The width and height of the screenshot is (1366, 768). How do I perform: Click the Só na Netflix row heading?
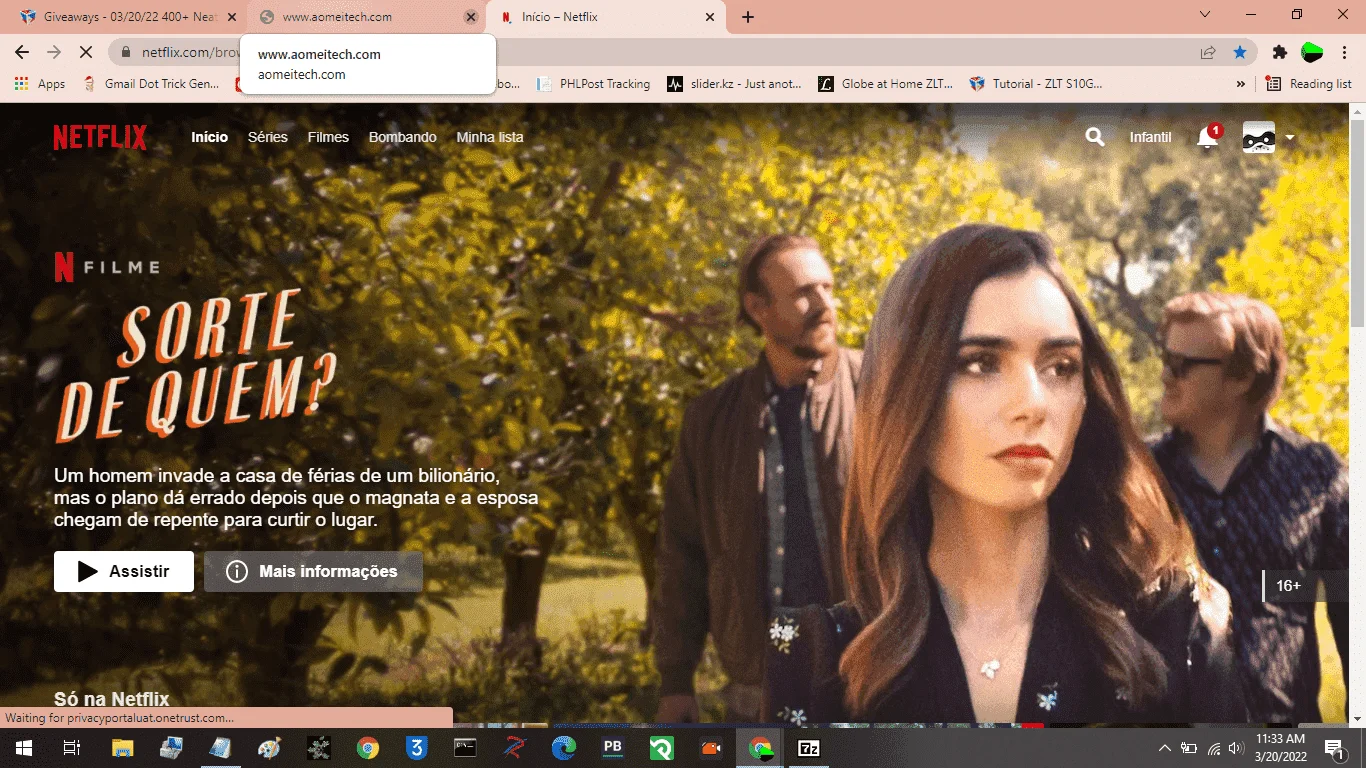pyautogui.click(x=112, y=699)
